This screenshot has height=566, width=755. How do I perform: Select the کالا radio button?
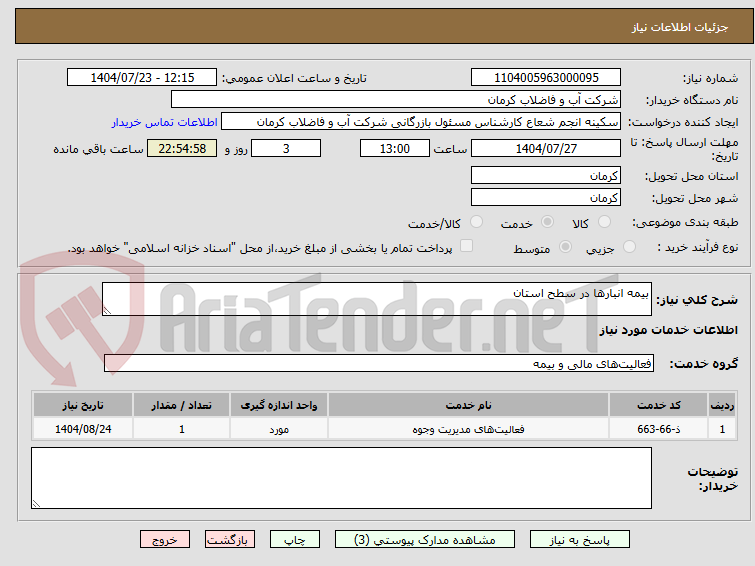(604, 222)
